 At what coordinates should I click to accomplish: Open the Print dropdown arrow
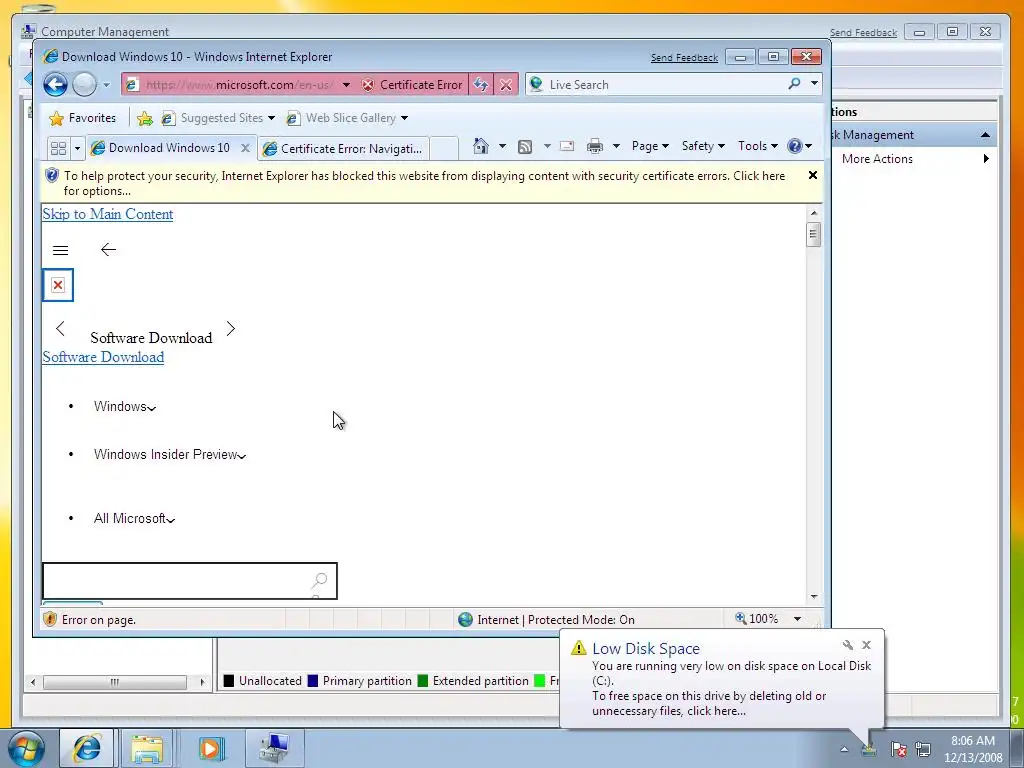tap(616, 146)
